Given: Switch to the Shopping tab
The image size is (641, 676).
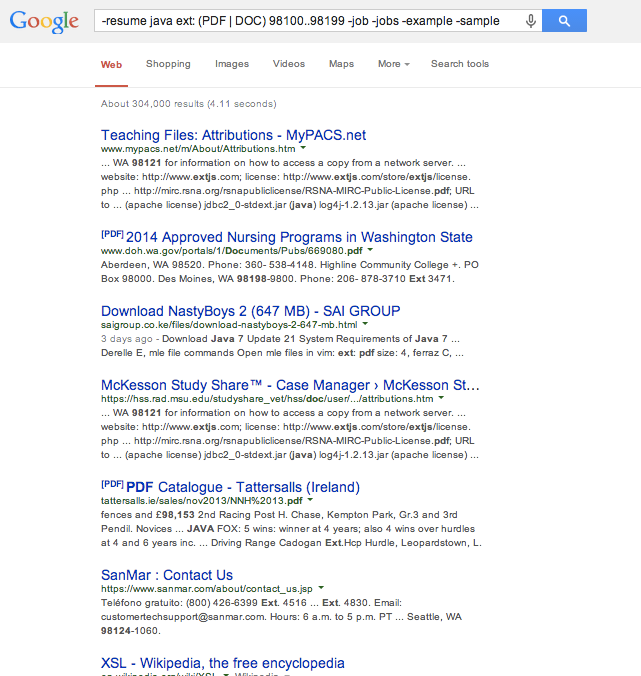Looking at the screenshot, I should [168, 64].
